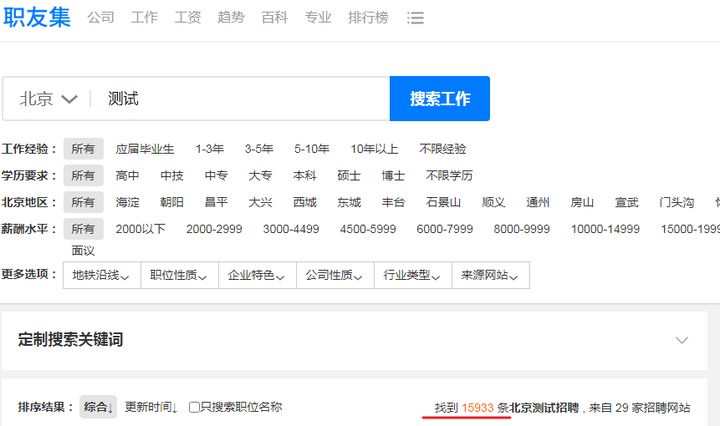This screenshot has width=720, height=426.
Task: Go to 工资 nav item
Action: pos(187,17)
